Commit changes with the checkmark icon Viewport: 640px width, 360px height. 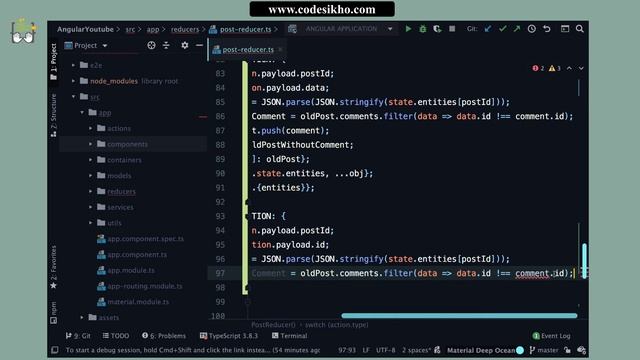click(502, 29)
